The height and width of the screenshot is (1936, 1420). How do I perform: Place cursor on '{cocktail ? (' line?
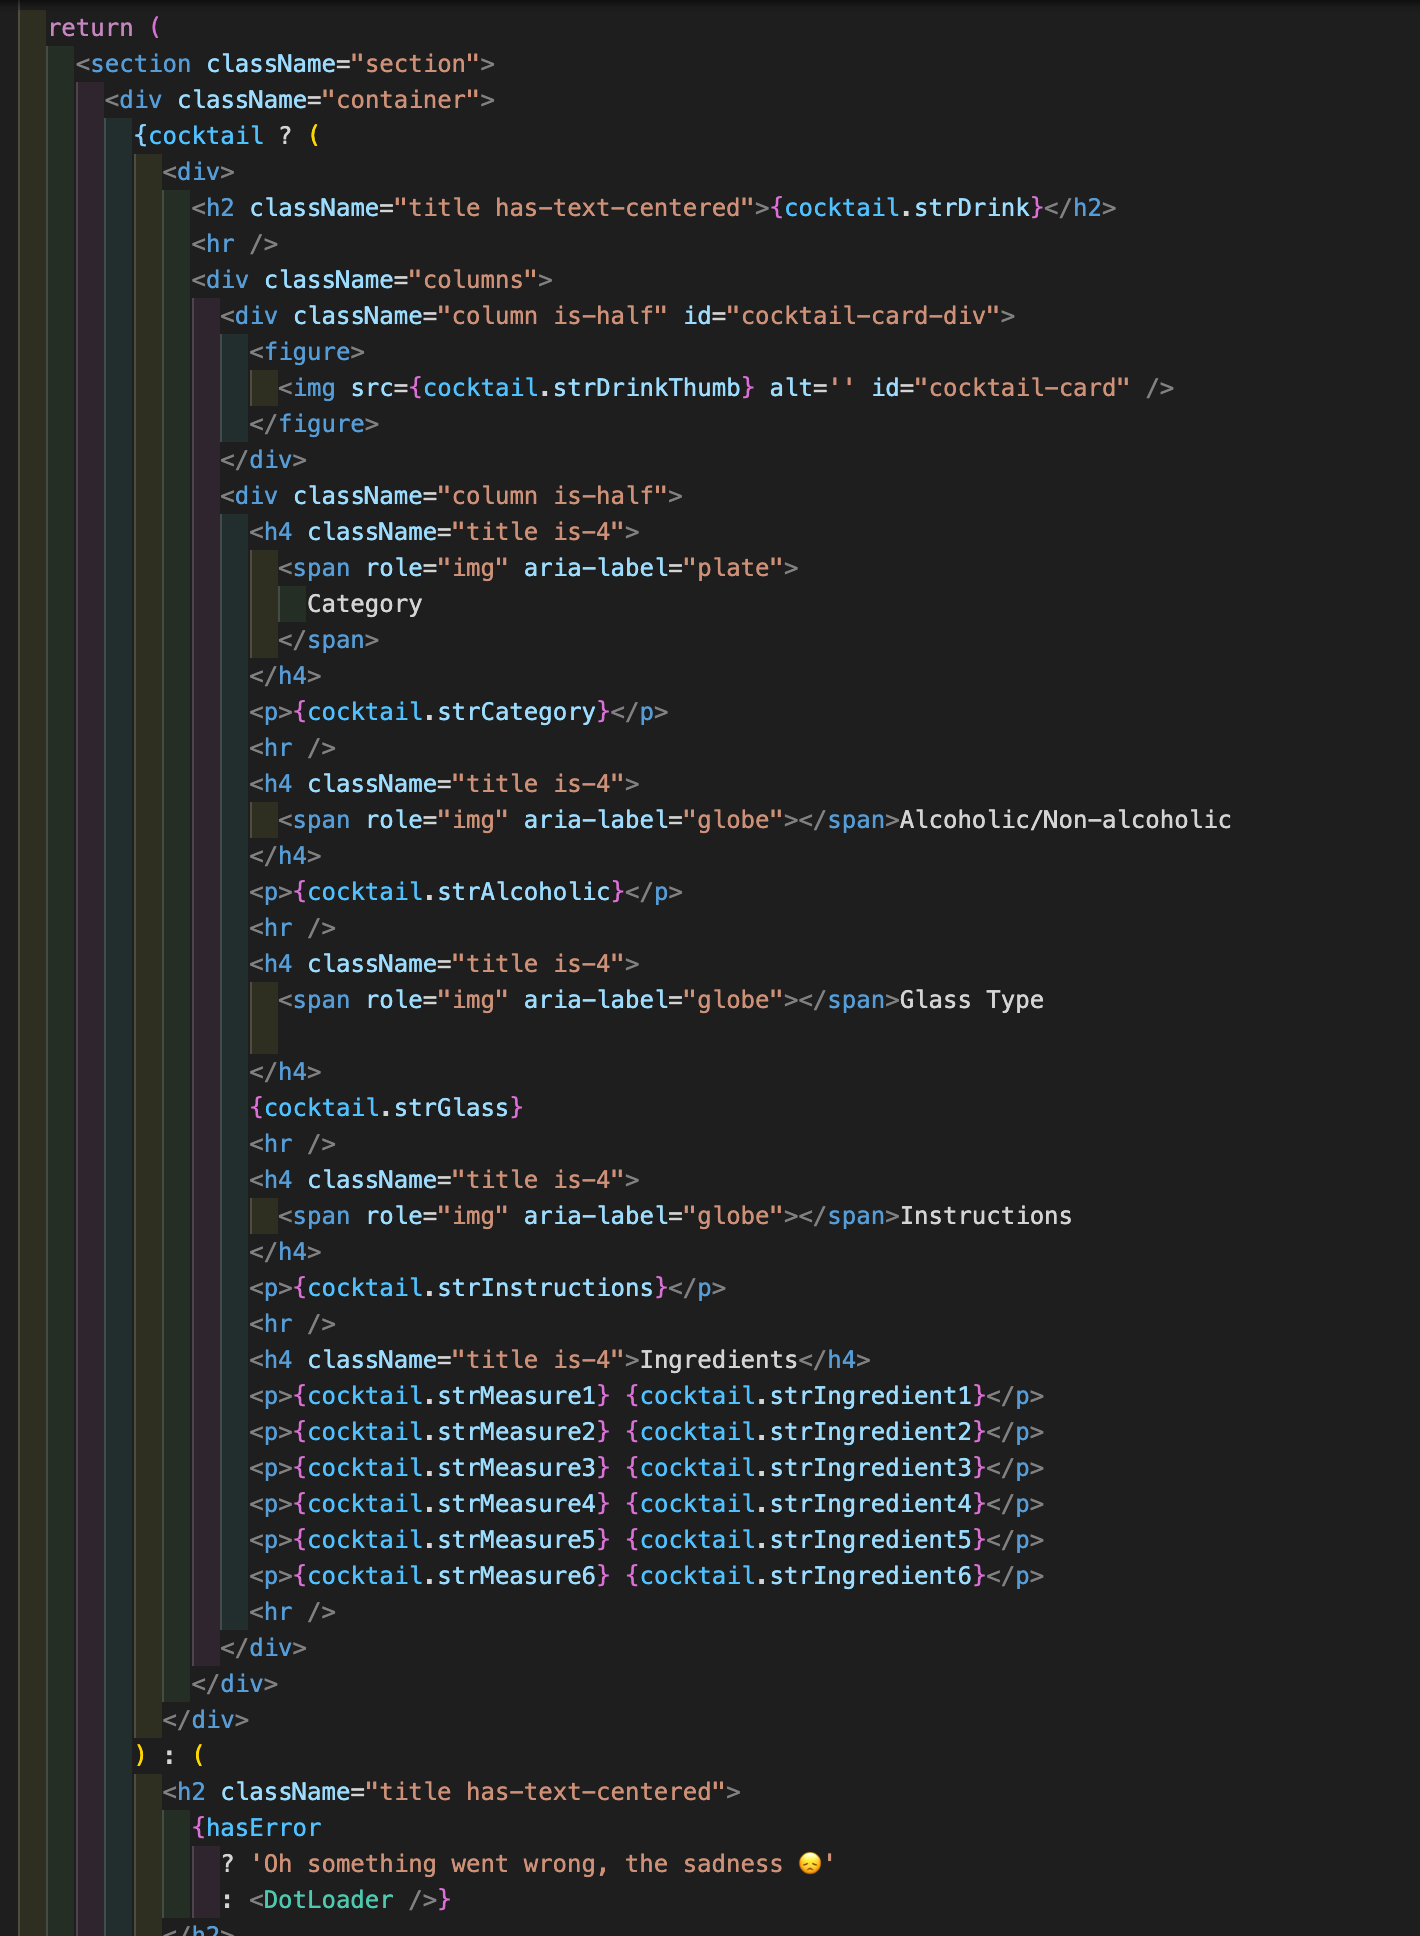pyautogui.click(x=227, y=136)
